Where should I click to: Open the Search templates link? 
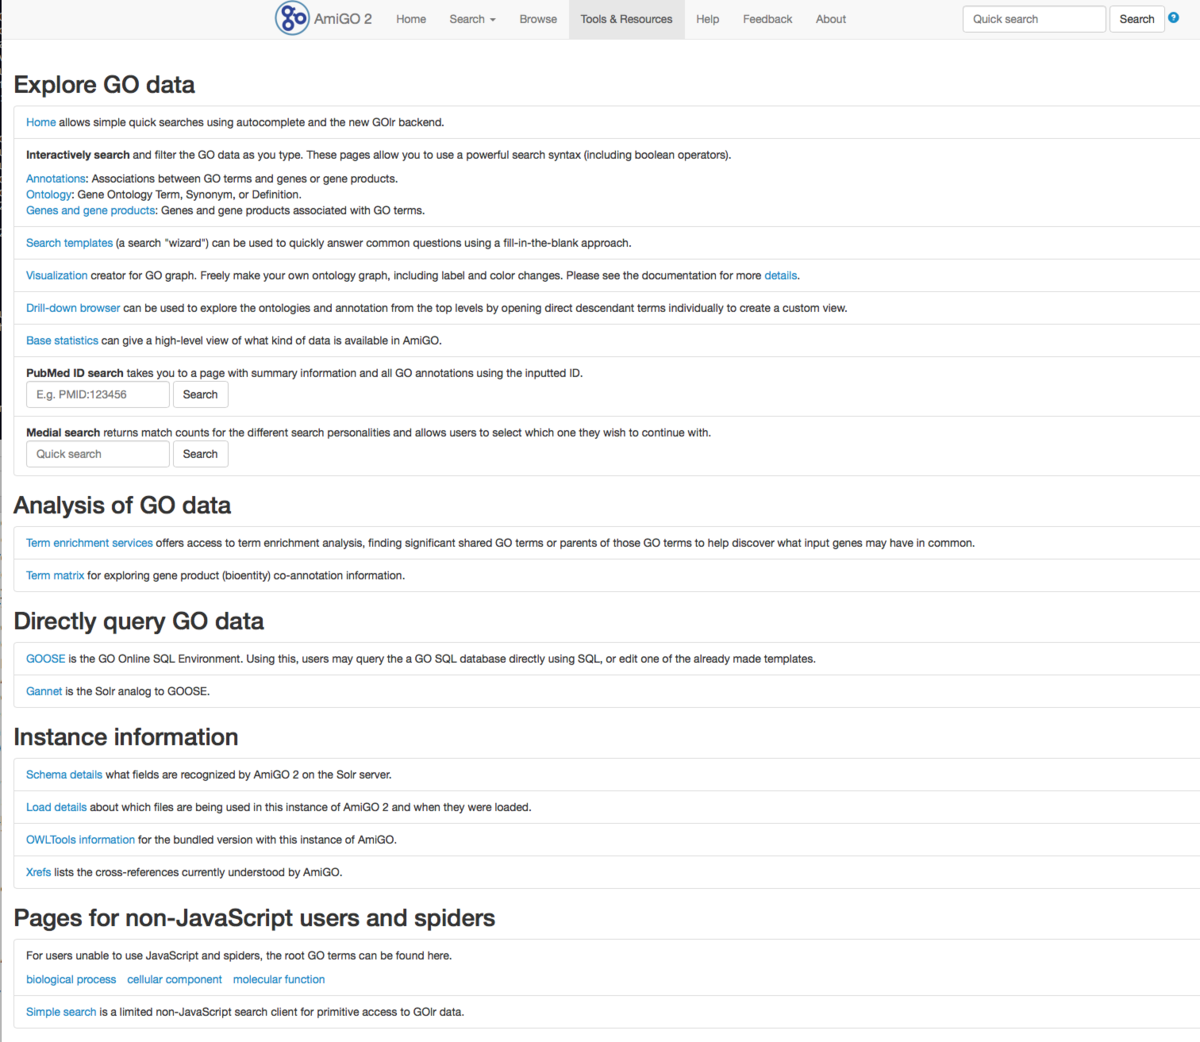tap(69, 243)
